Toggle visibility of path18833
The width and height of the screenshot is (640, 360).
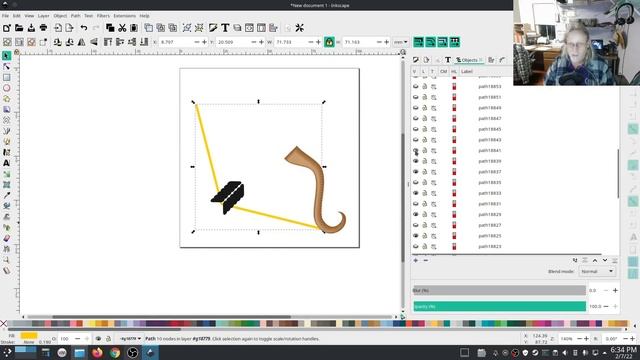[416, 193]
